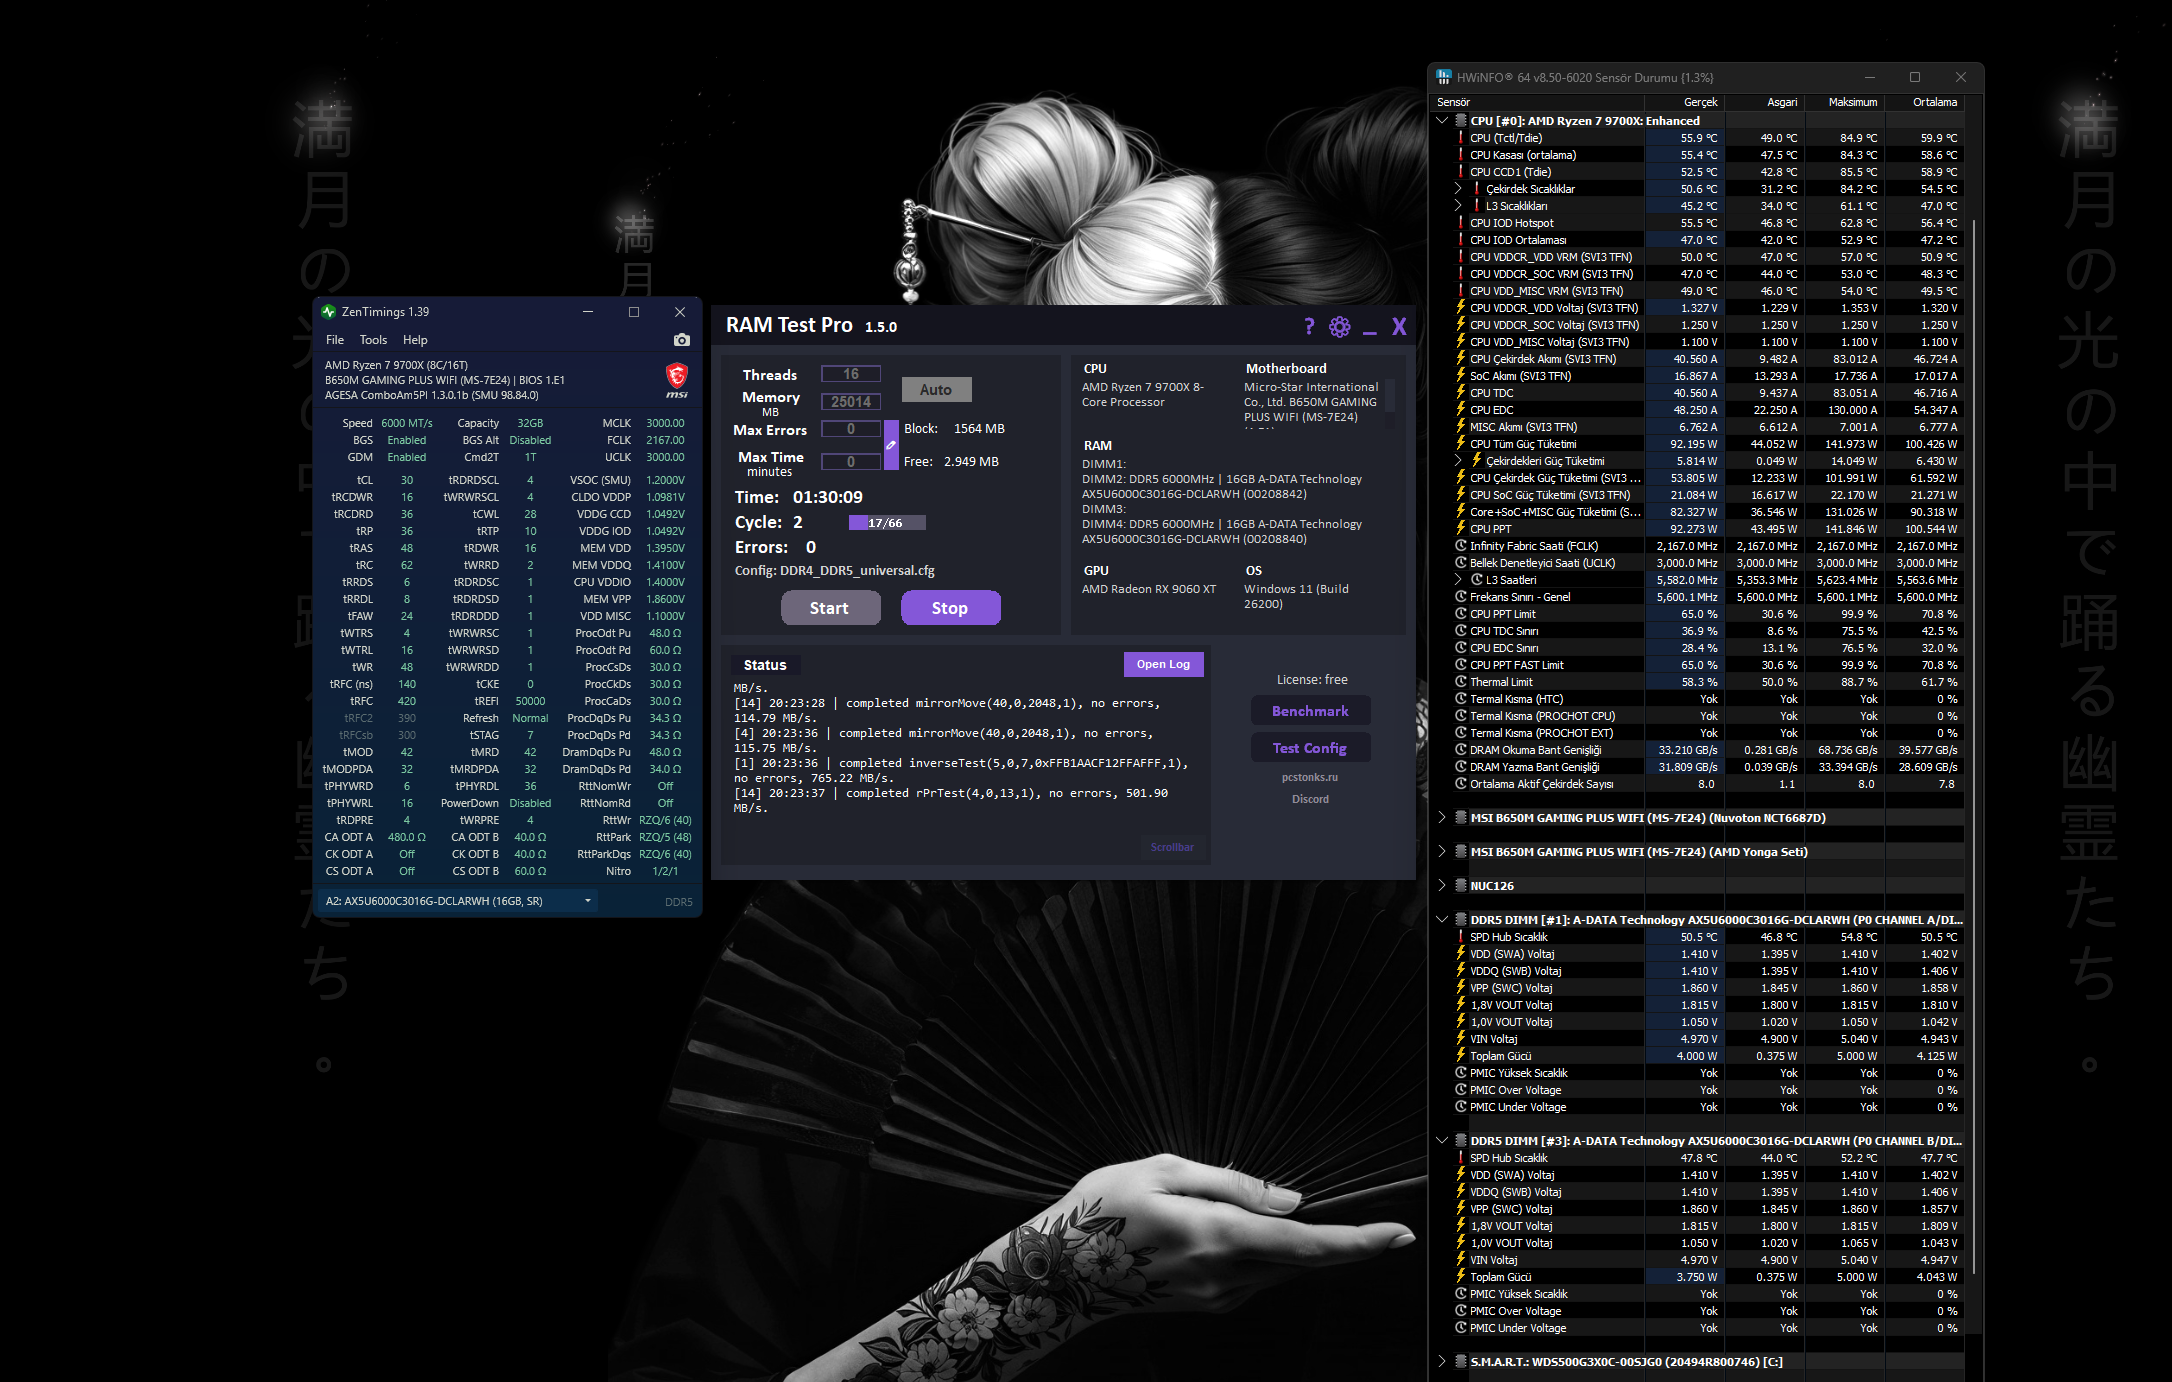The image size is (2172, 1382).
Task: Click the drive icon beside S.M.A.R.T. WDS500G3X0C
Action: (x=1461, y=1362)
